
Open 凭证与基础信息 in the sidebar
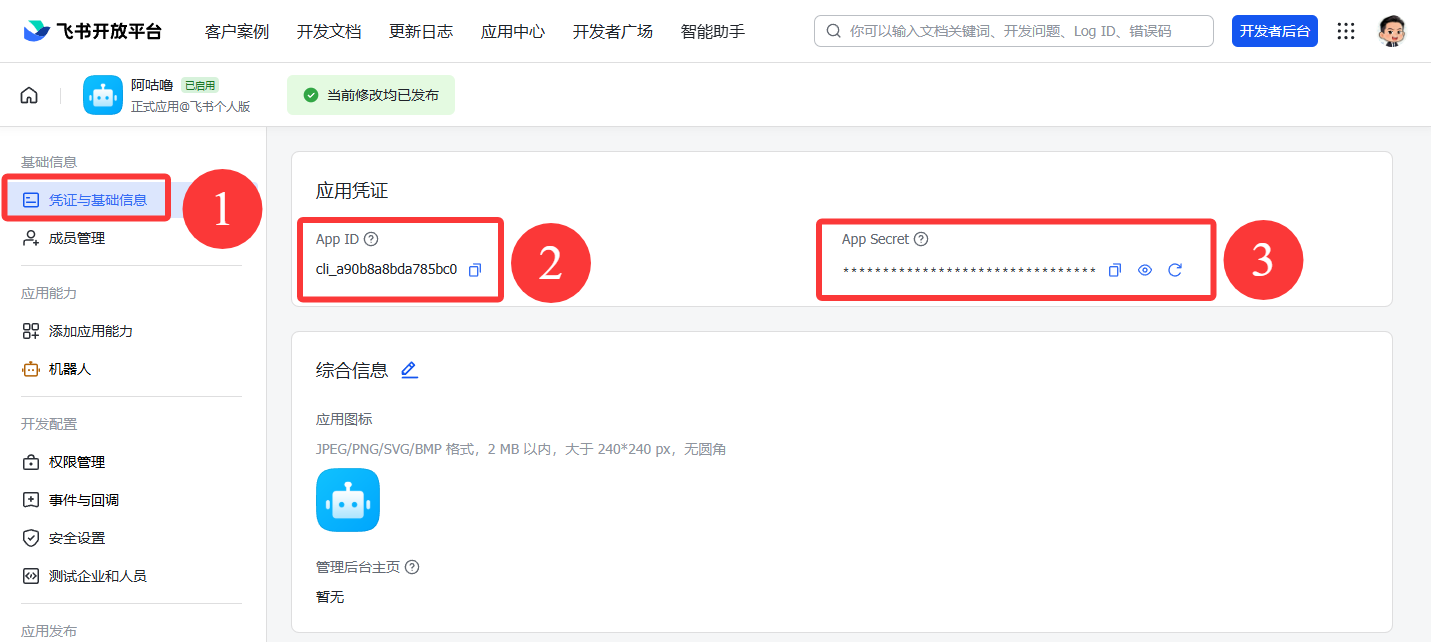click(97, 200)
